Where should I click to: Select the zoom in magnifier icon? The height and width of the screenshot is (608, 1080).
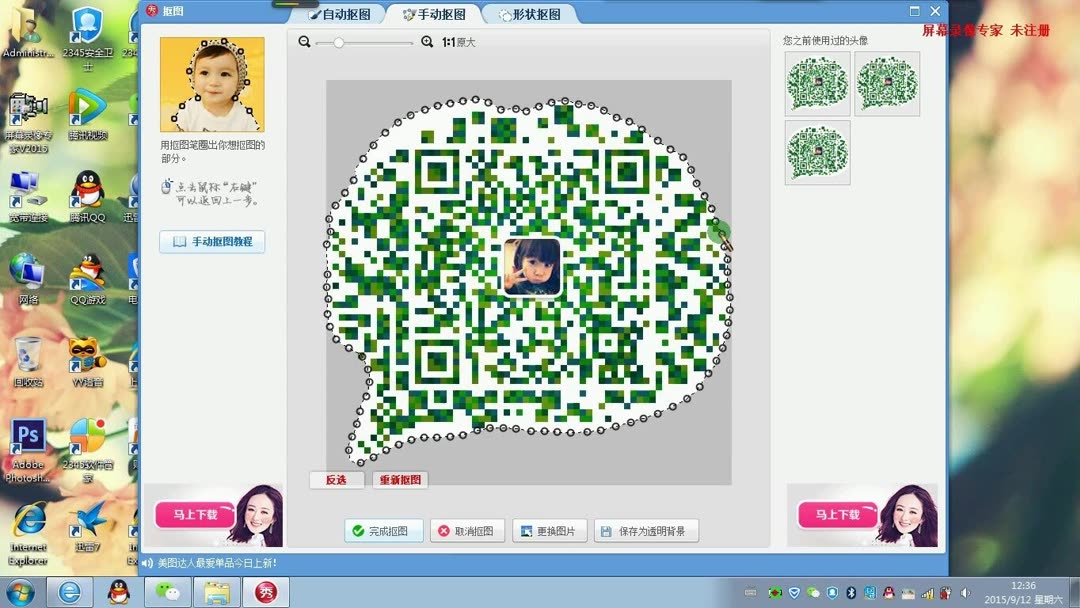pyautogui.click(x=428, y=43)
